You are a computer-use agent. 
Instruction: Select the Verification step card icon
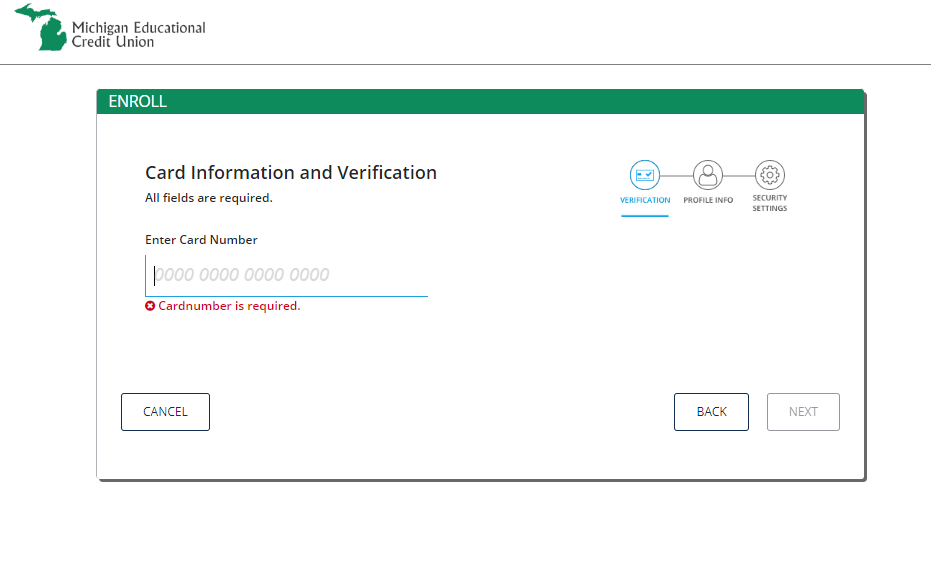645,175
